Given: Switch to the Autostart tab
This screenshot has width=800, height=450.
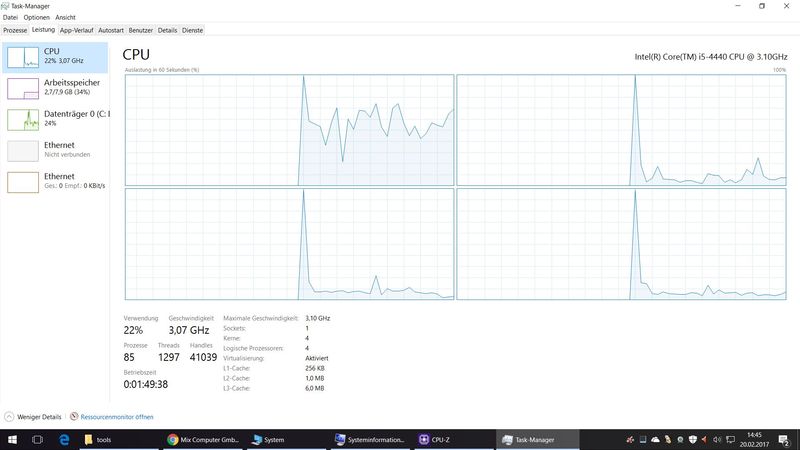Looking at the screenshot, I should (111, 31).
